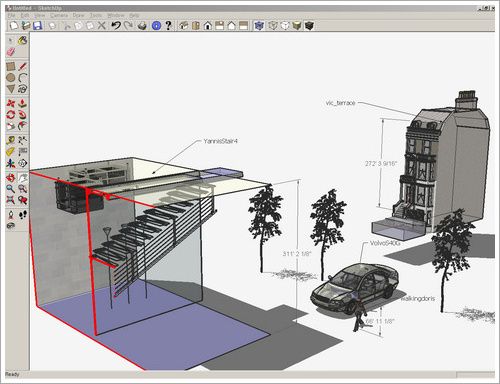Select the Push/Pull tool

tap(22, 103)
